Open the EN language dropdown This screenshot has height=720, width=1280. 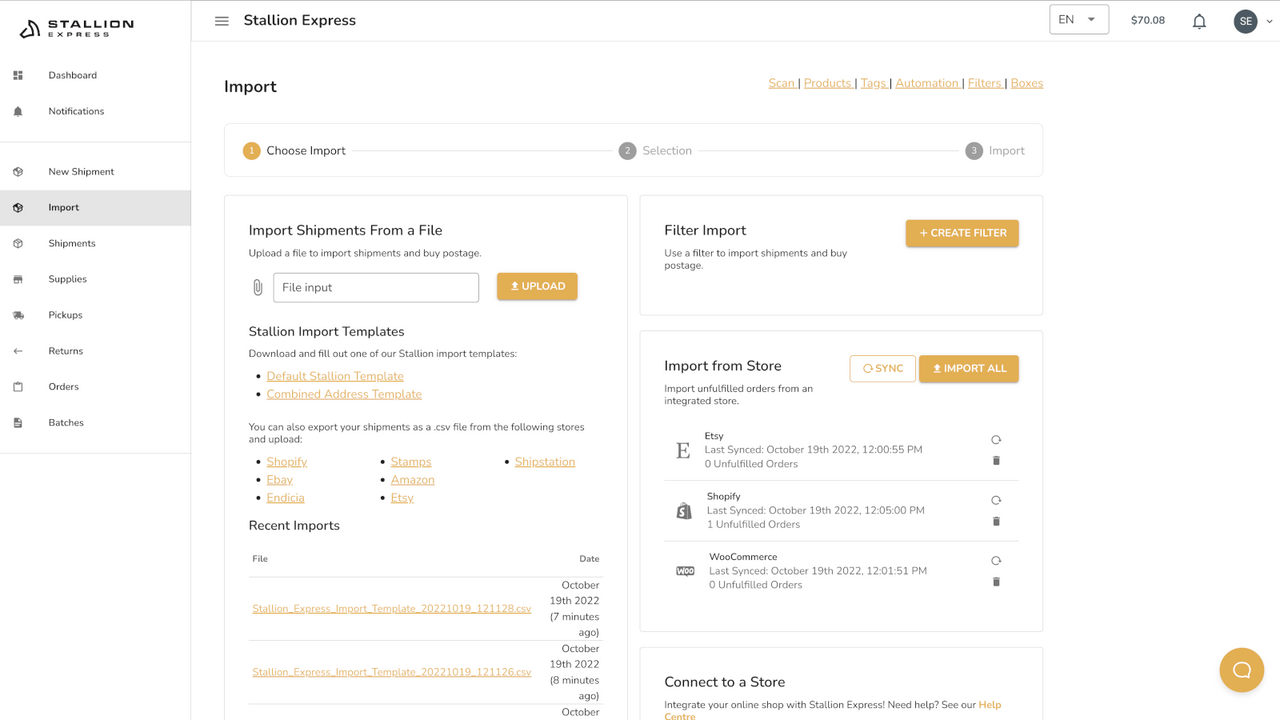1078,18
